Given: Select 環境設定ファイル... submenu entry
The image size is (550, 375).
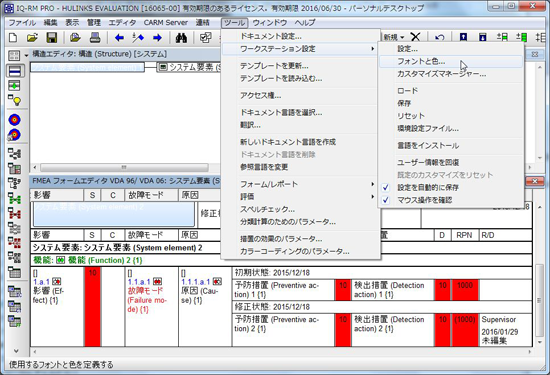Looking at the screenshot, I should pos(451,129).
